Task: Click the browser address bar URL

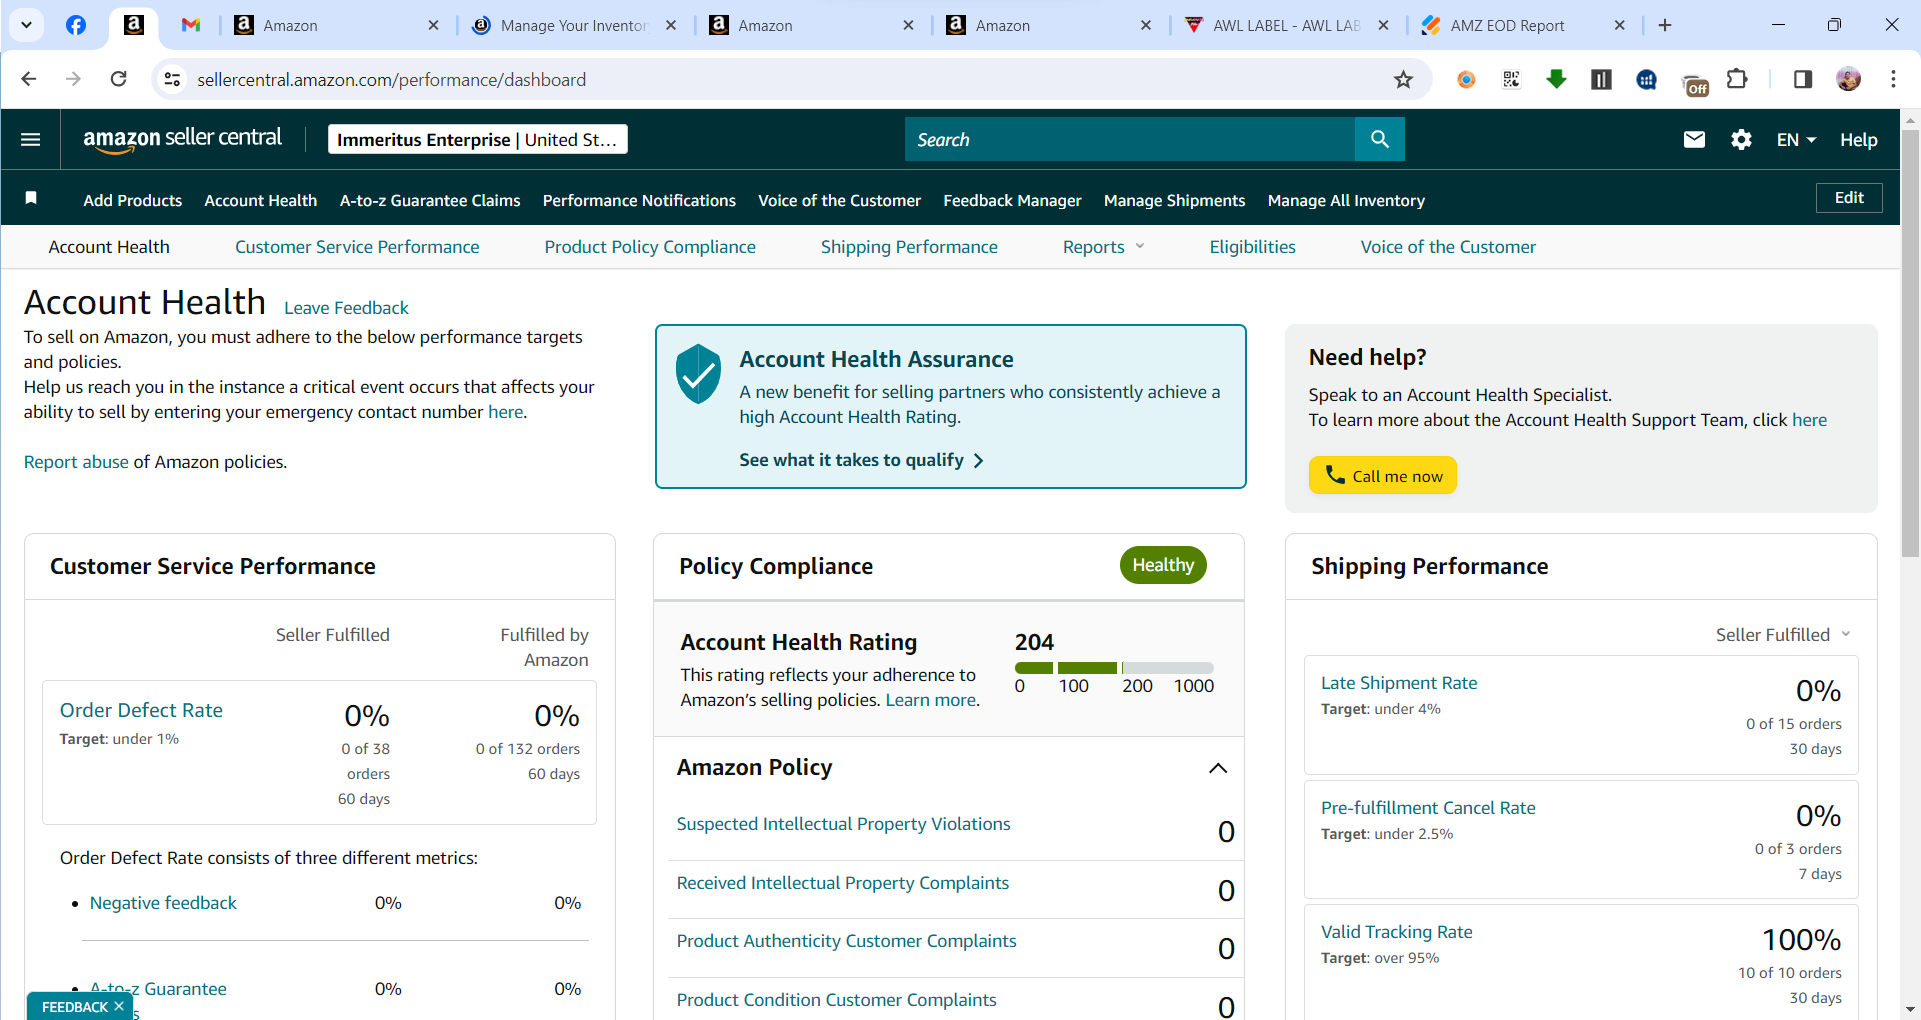Action: coord(391,79)
